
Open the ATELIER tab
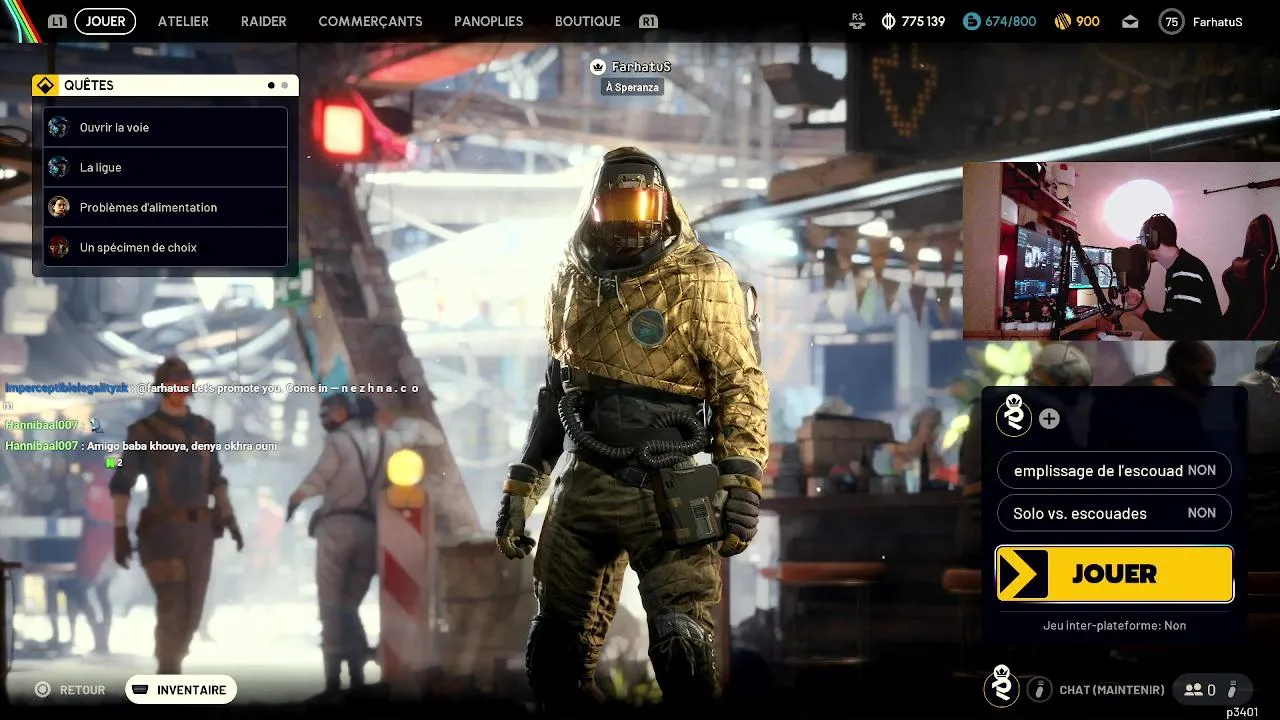coord(183,21)
